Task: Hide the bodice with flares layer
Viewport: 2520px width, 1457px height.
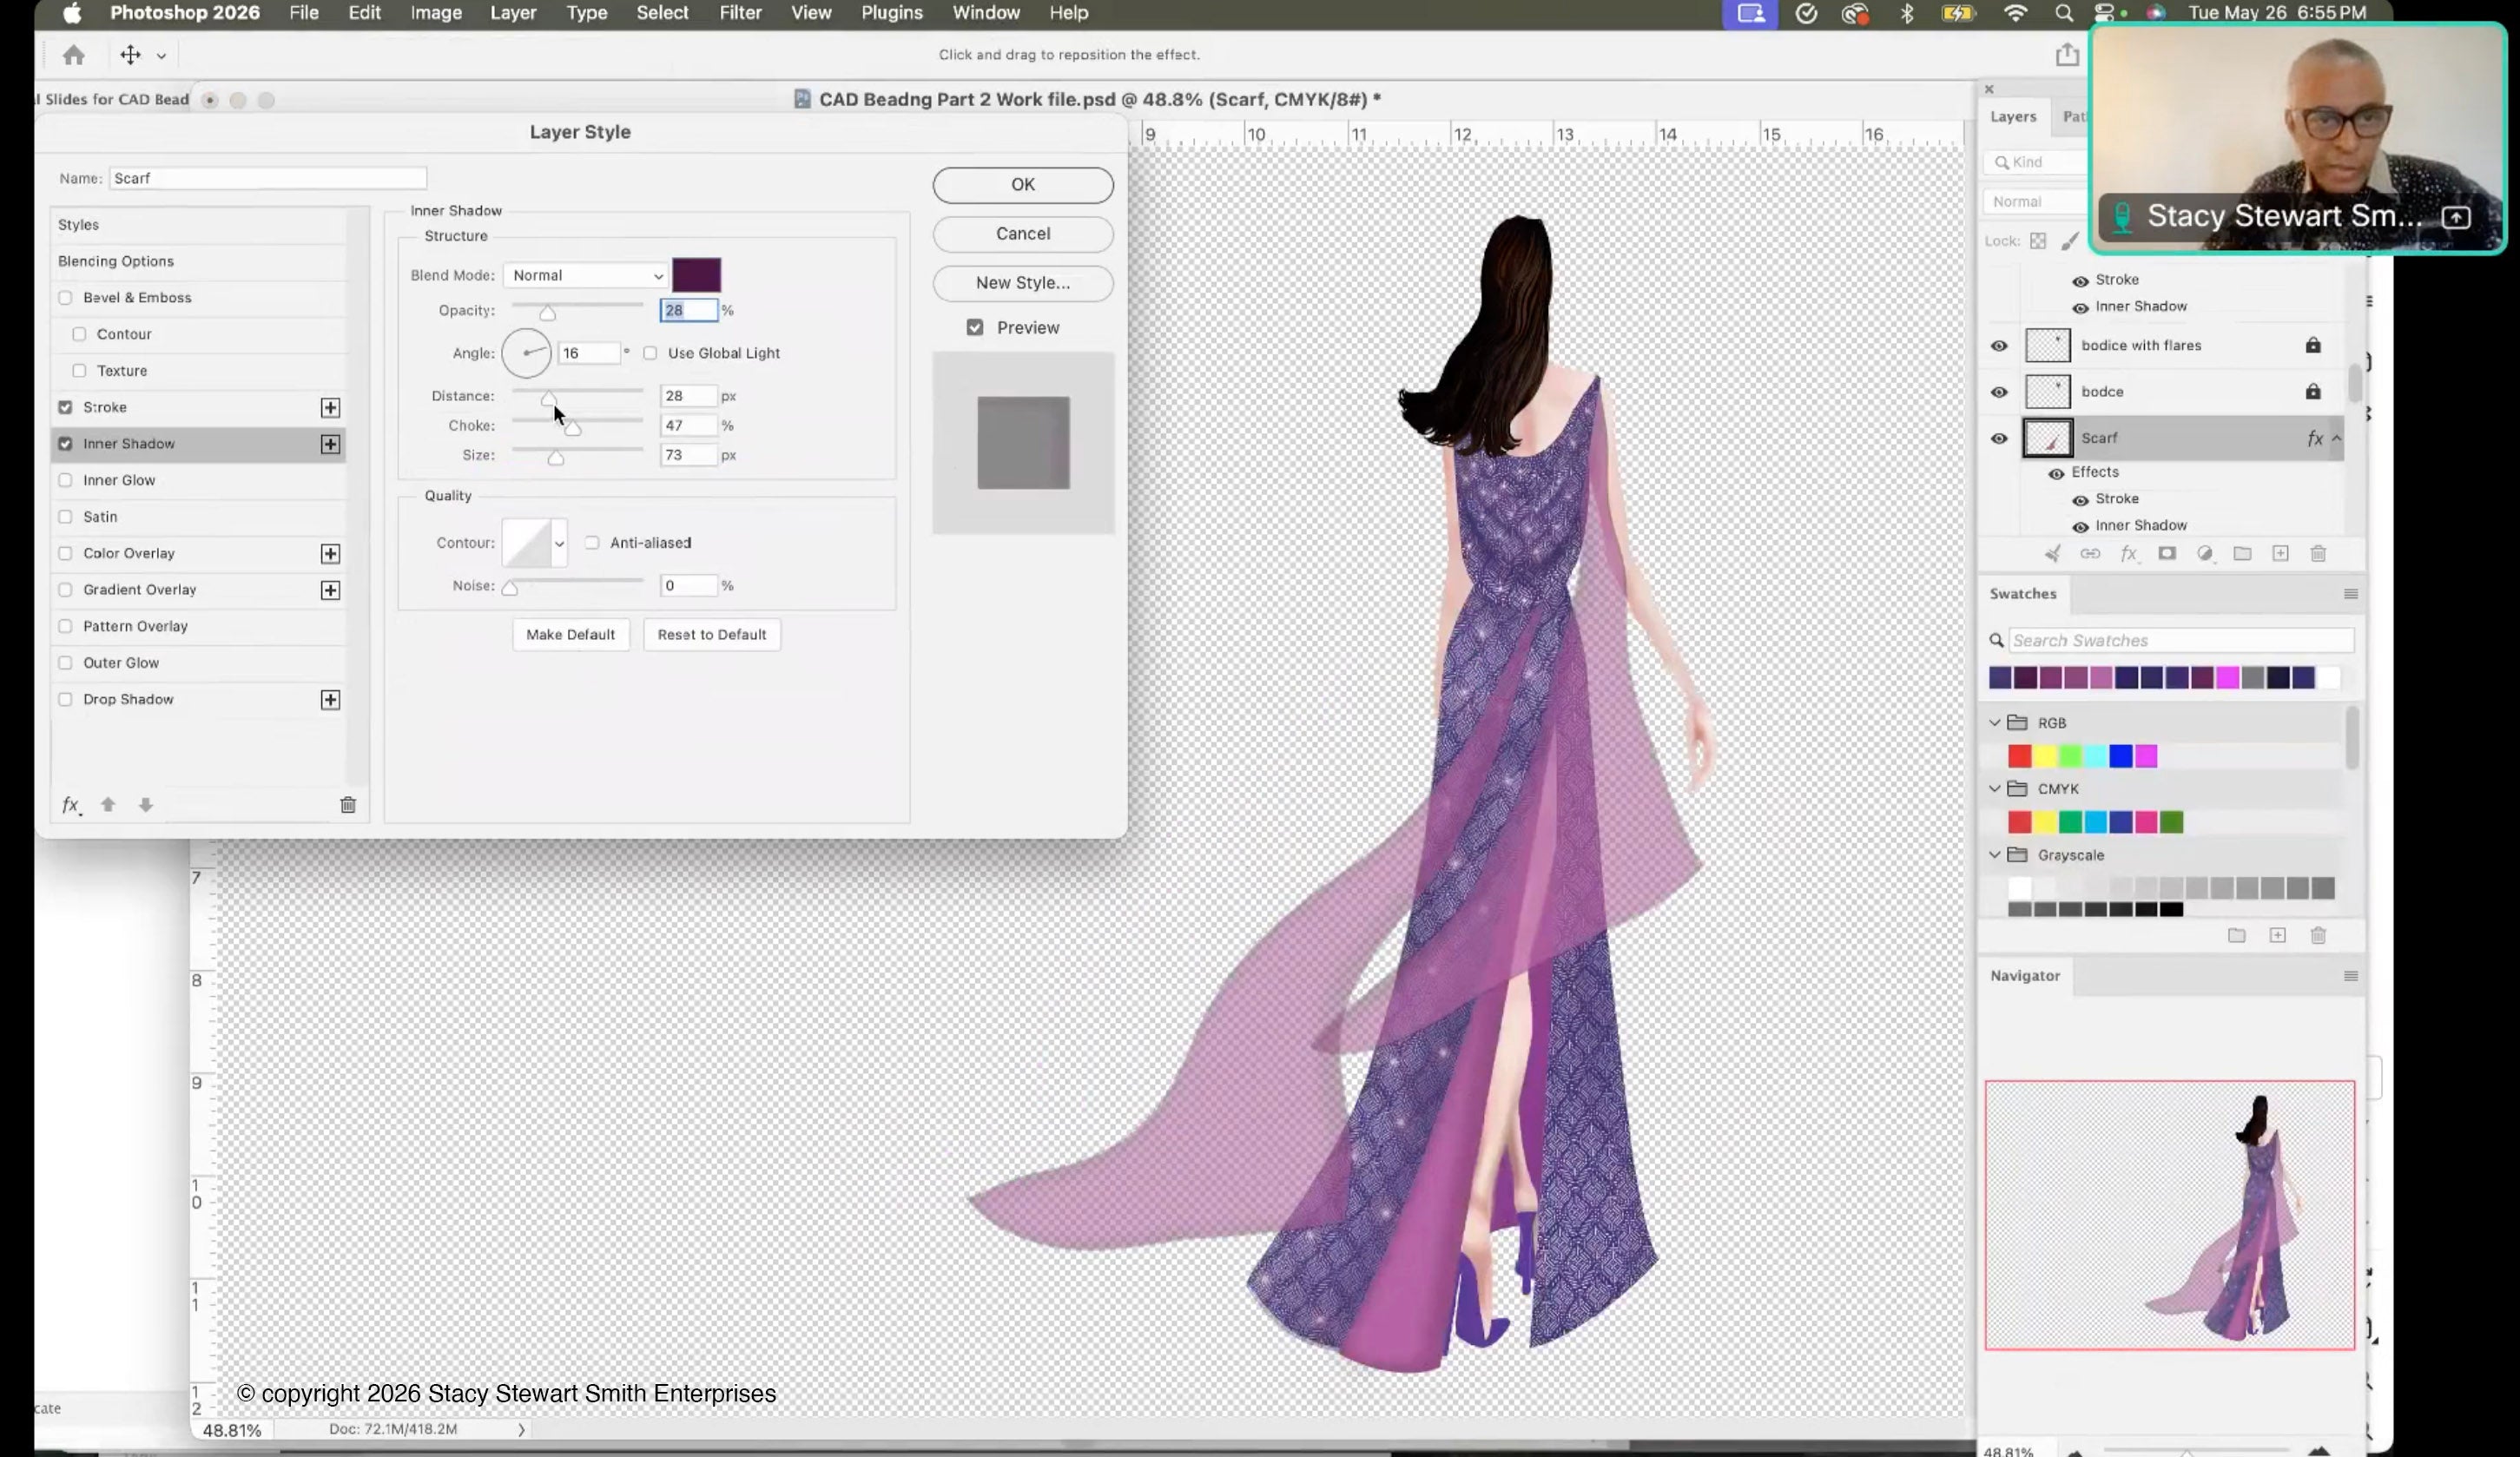Action: coord(1999,346)
